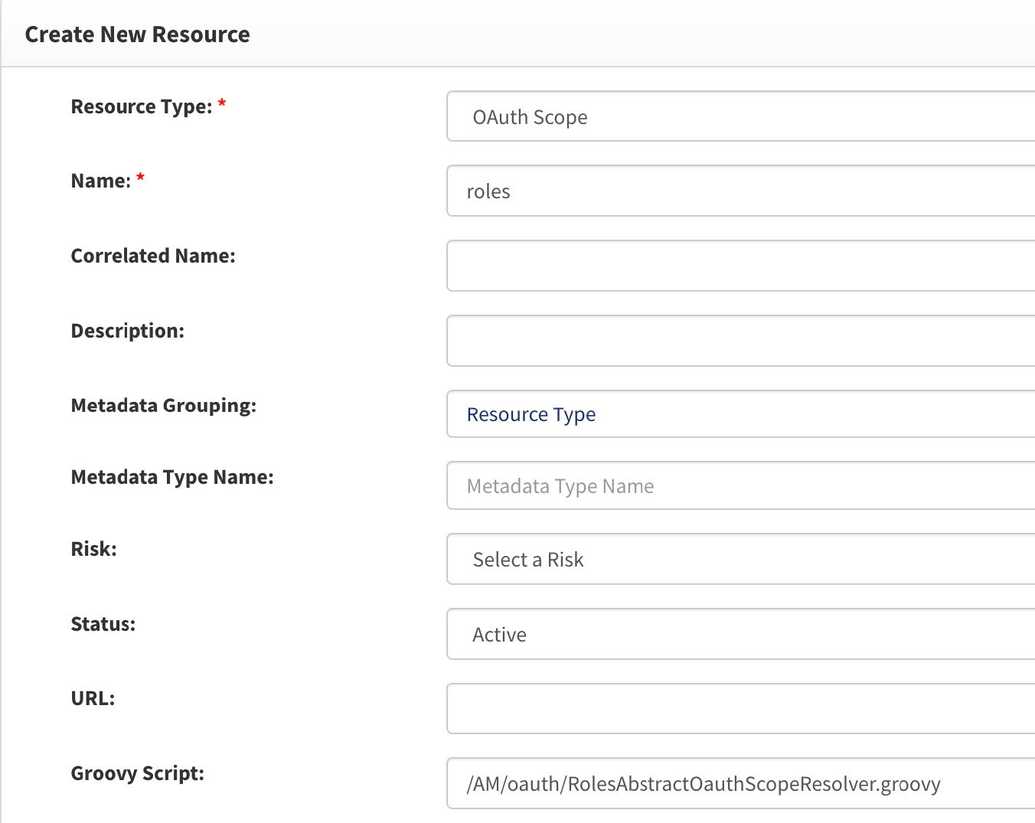Click the Resource Type link in Metadata Grouping
This screenshot has height=823, width=1035.
[x=529, y=414]
